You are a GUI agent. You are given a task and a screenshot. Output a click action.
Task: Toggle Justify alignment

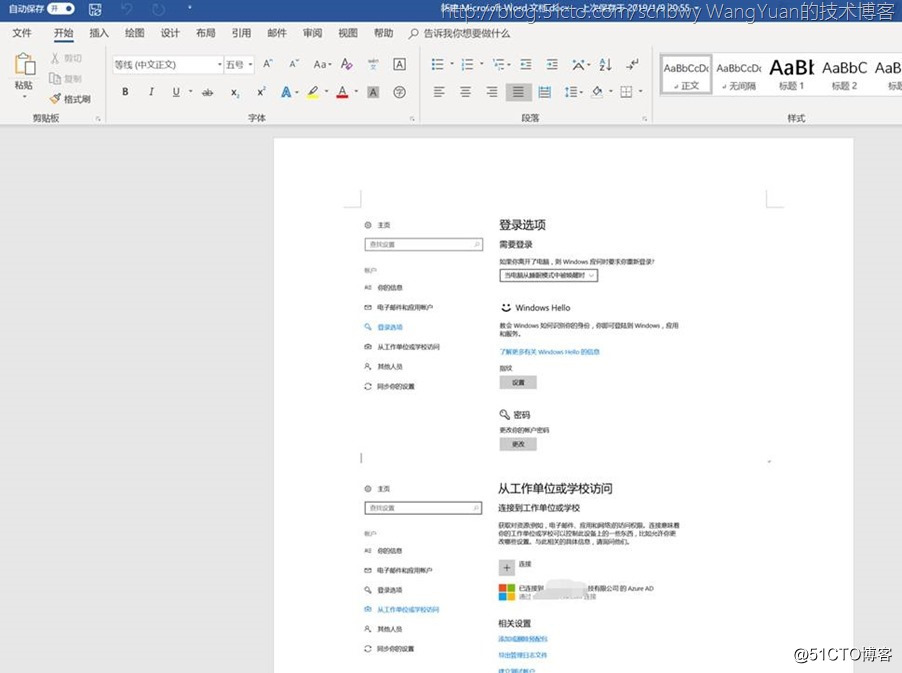point(518,92)
